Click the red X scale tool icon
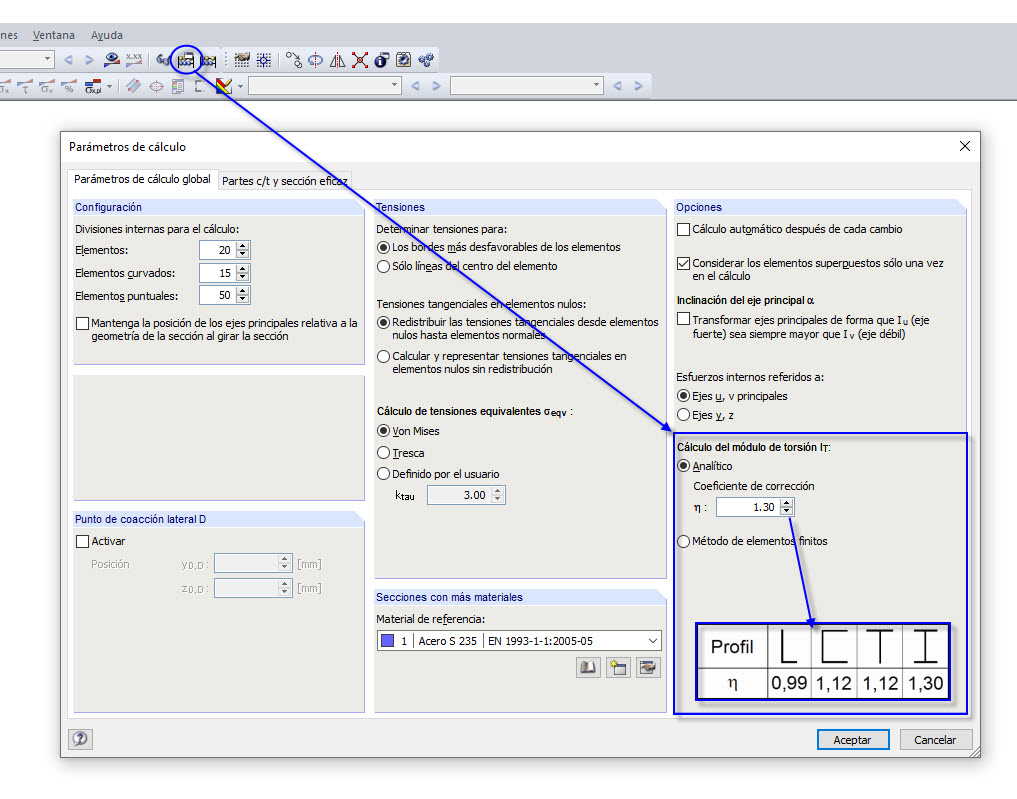The image size is (1017, 799). (x=359, y=60)
